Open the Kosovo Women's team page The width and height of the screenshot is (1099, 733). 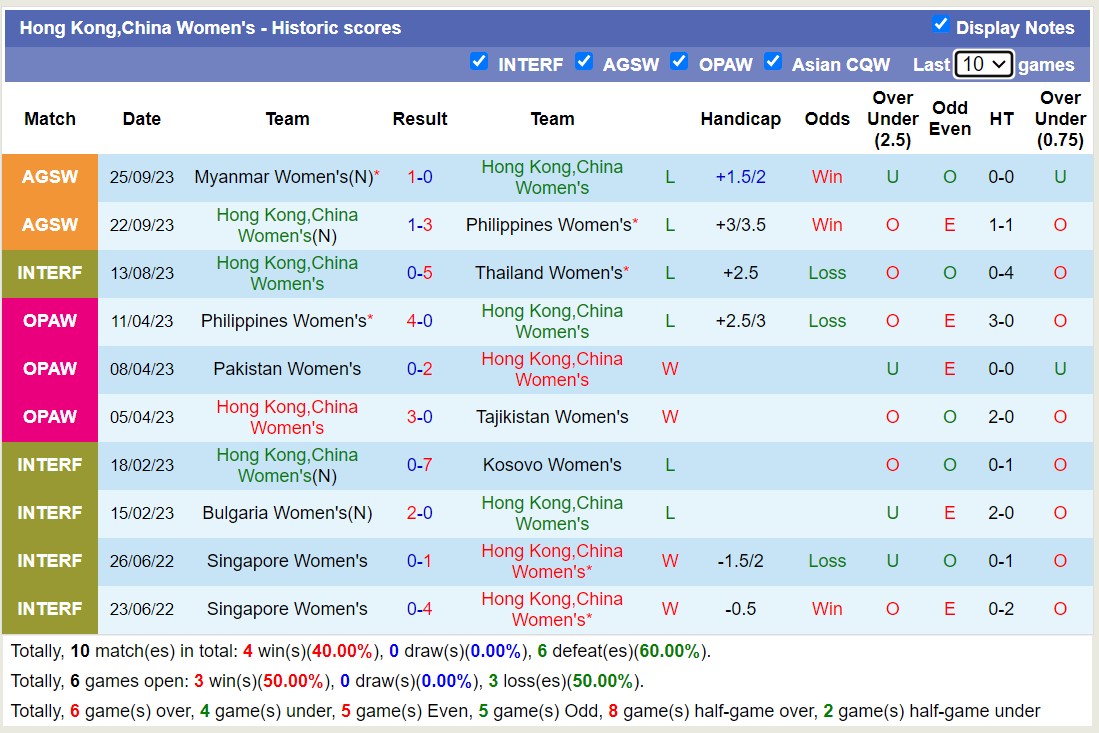pos(552,465)
